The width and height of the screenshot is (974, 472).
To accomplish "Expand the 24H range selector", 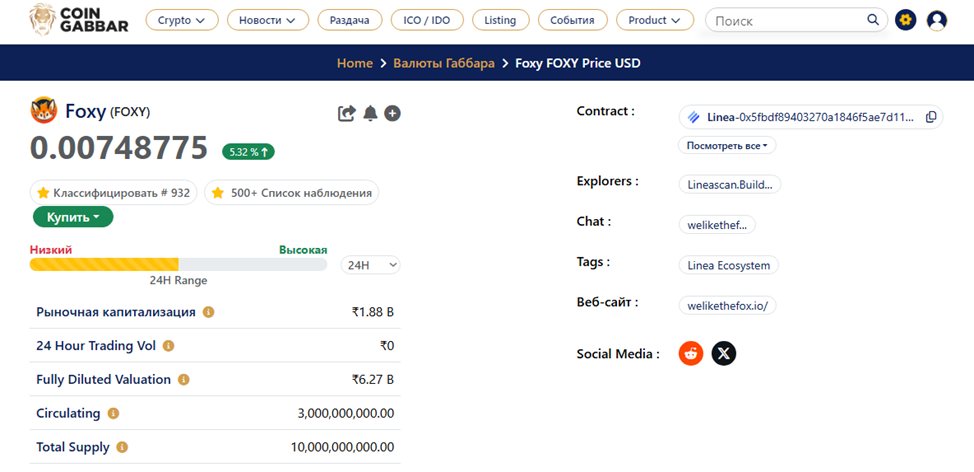I will coord(370,265).
